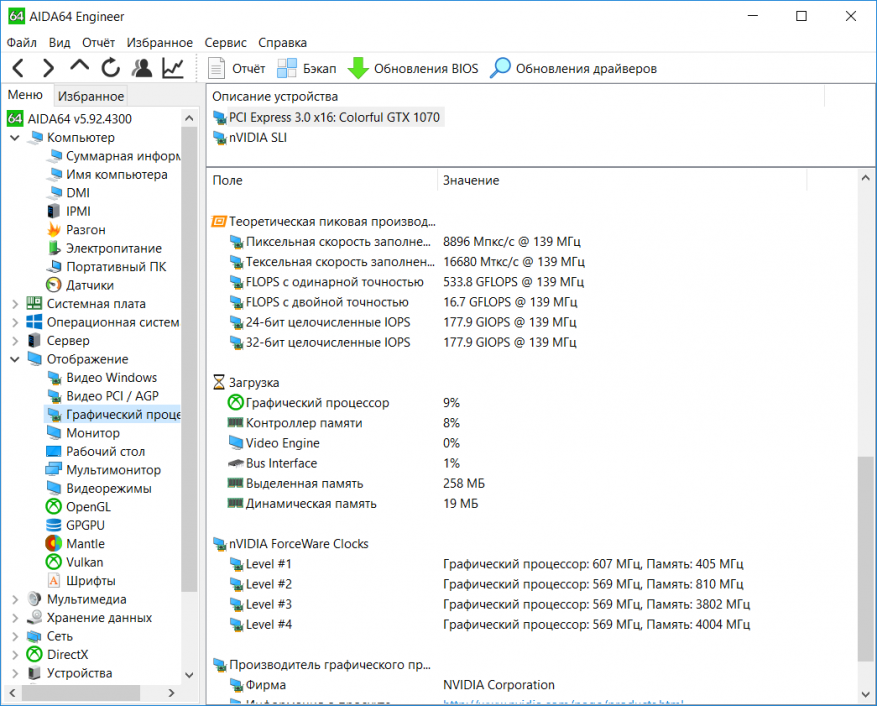Open the Сервис menu
This screenshot has width=877, height=706.
pos(225,43)
